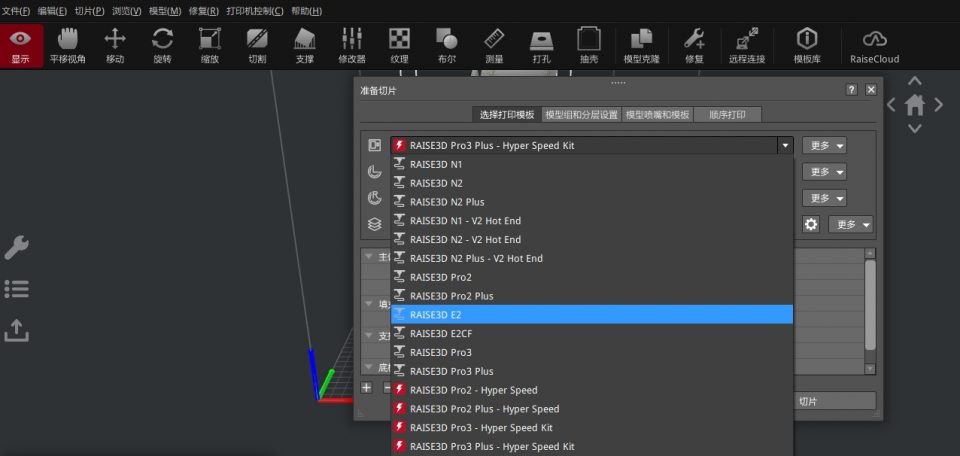Click the wrench icon in left sidebar
The image size is (960, 456).
coord(17,247)
